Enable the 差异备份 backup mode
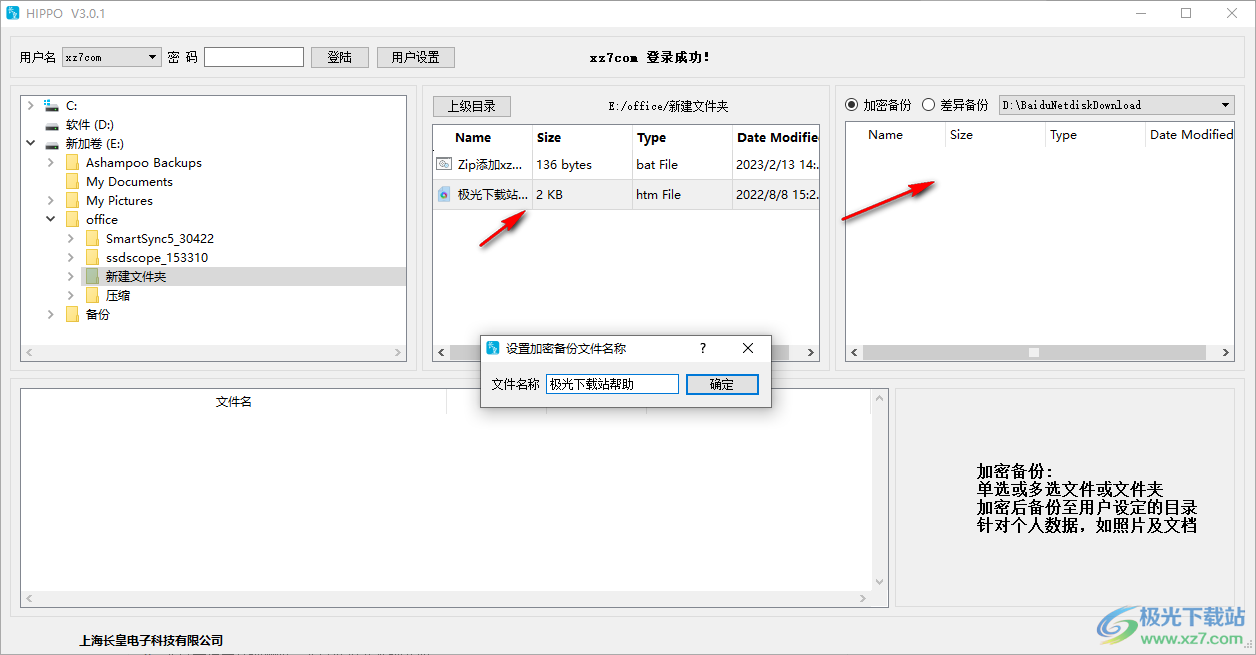1256x655 pixels. point(928,104)
